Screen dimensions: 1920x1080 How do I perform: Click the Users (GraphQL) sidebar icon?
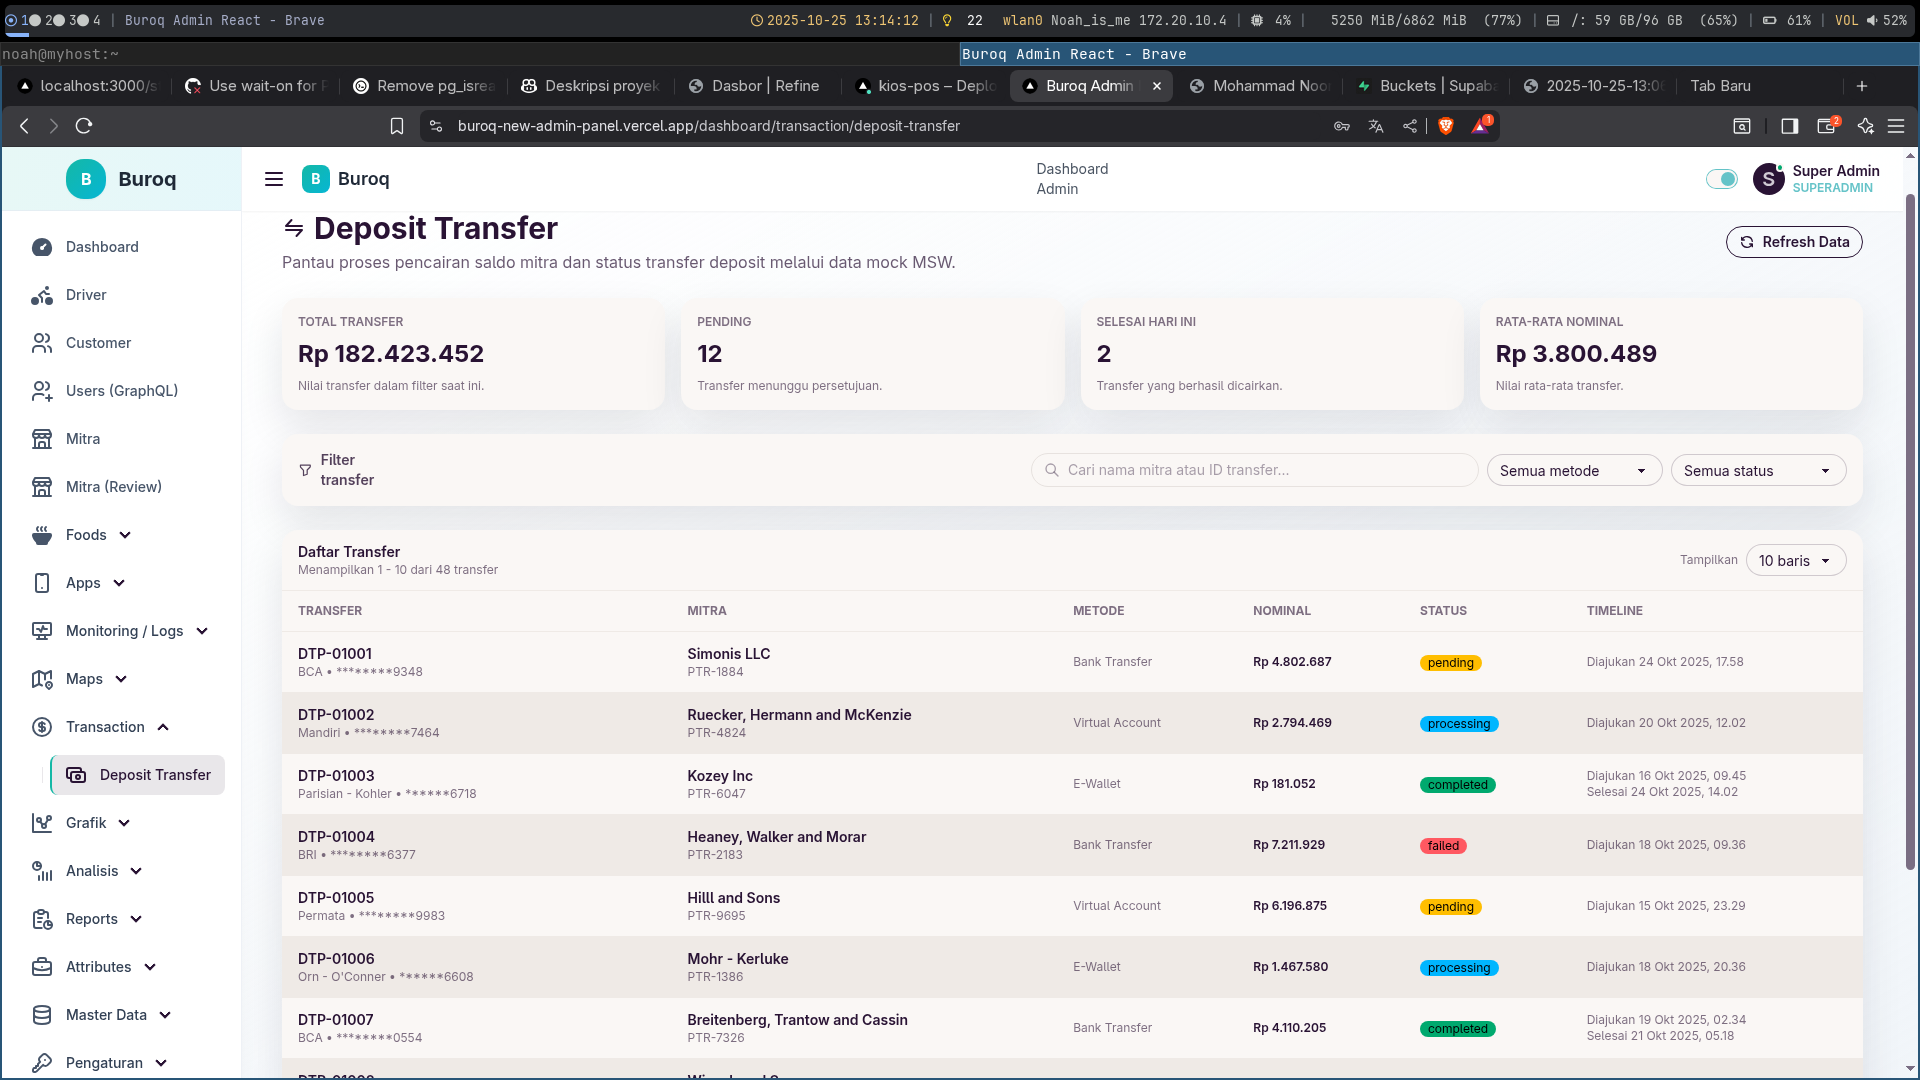[x=42, y=391]
